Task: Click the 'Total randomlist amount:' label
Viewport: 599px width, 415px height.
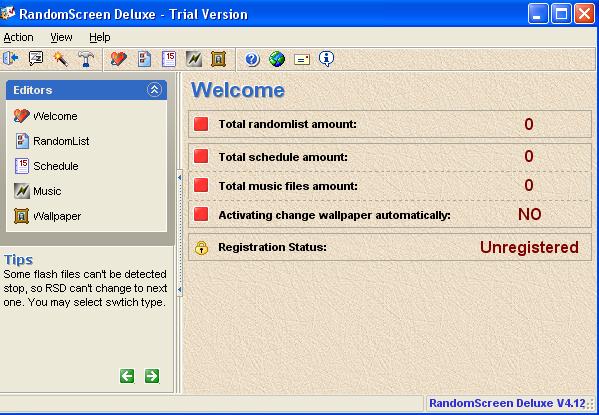Action: click(287, 124)
